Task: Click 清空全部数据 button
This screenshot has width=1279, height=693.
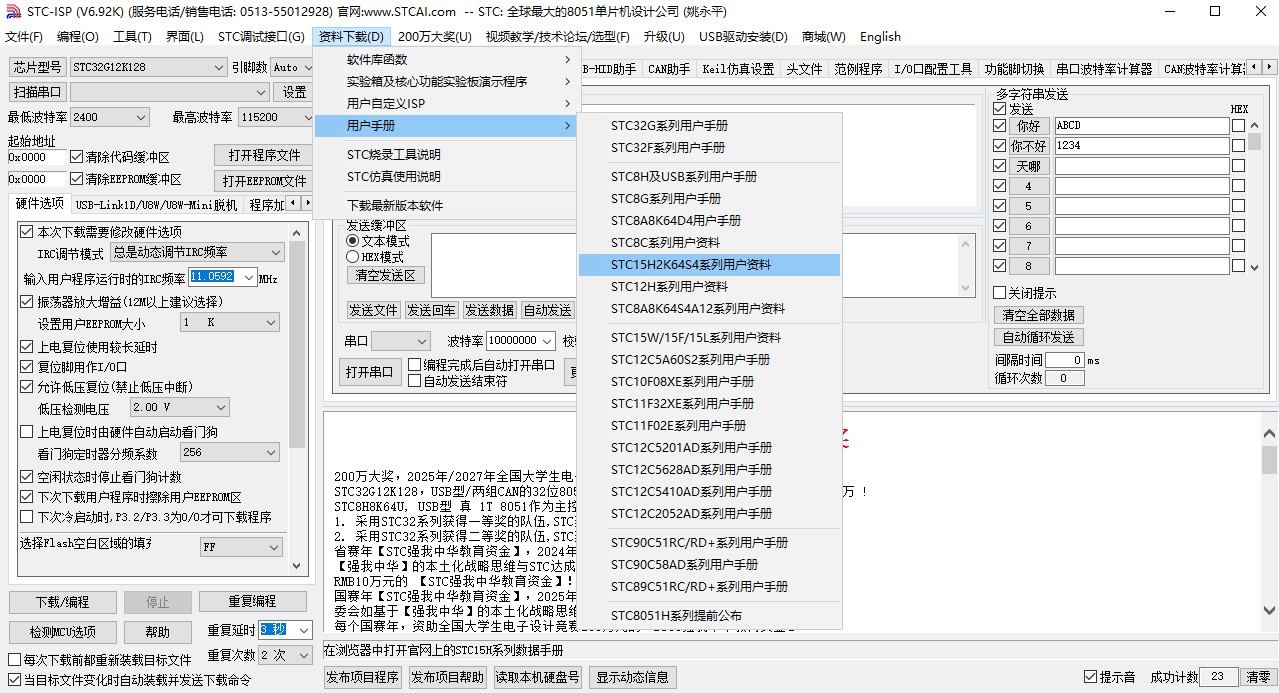Action: coord(1038,315)
